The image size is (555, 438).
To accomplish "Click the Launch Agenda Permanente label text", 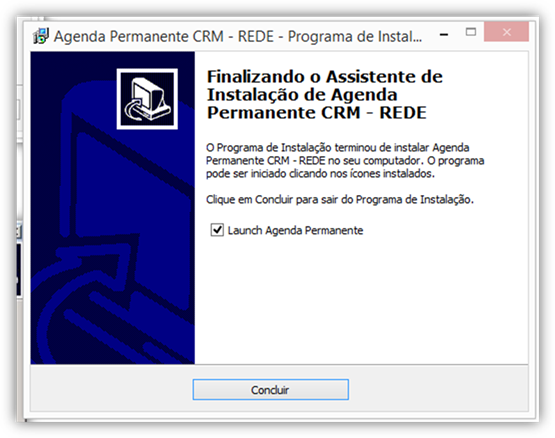I will coord(295,231).
